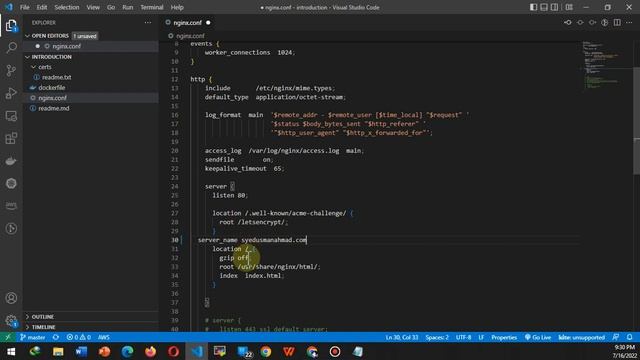Open customize layout icon
Viewport: 640px width, 360px height.
(x=569, y=7)
